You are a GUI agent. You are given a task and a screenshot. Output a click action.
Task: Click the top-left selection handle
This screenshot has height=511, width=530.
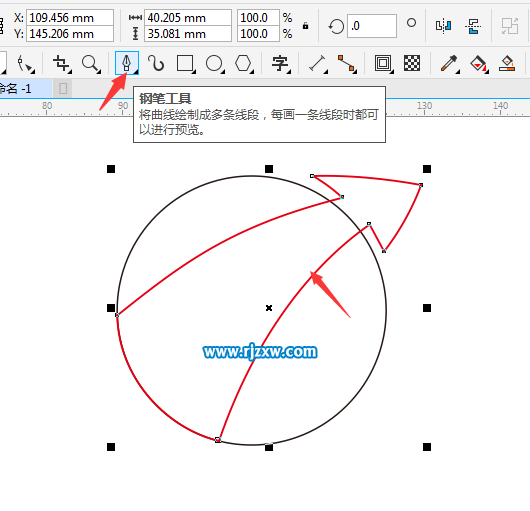point(111,169)
